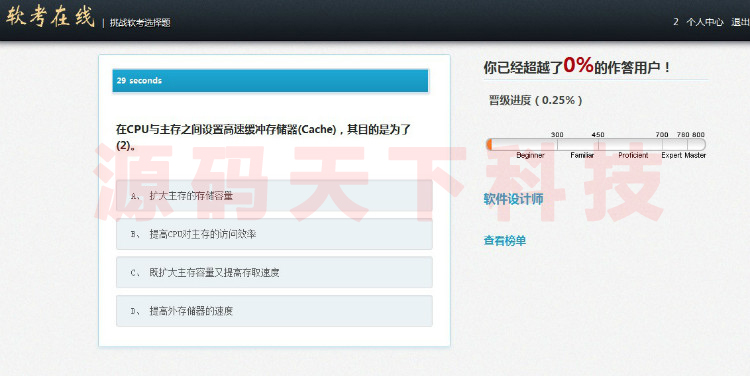Screen dimensions: 750x376
Task: Select answer D 提高外存储器的速度
Action: (x=274, y=311)
